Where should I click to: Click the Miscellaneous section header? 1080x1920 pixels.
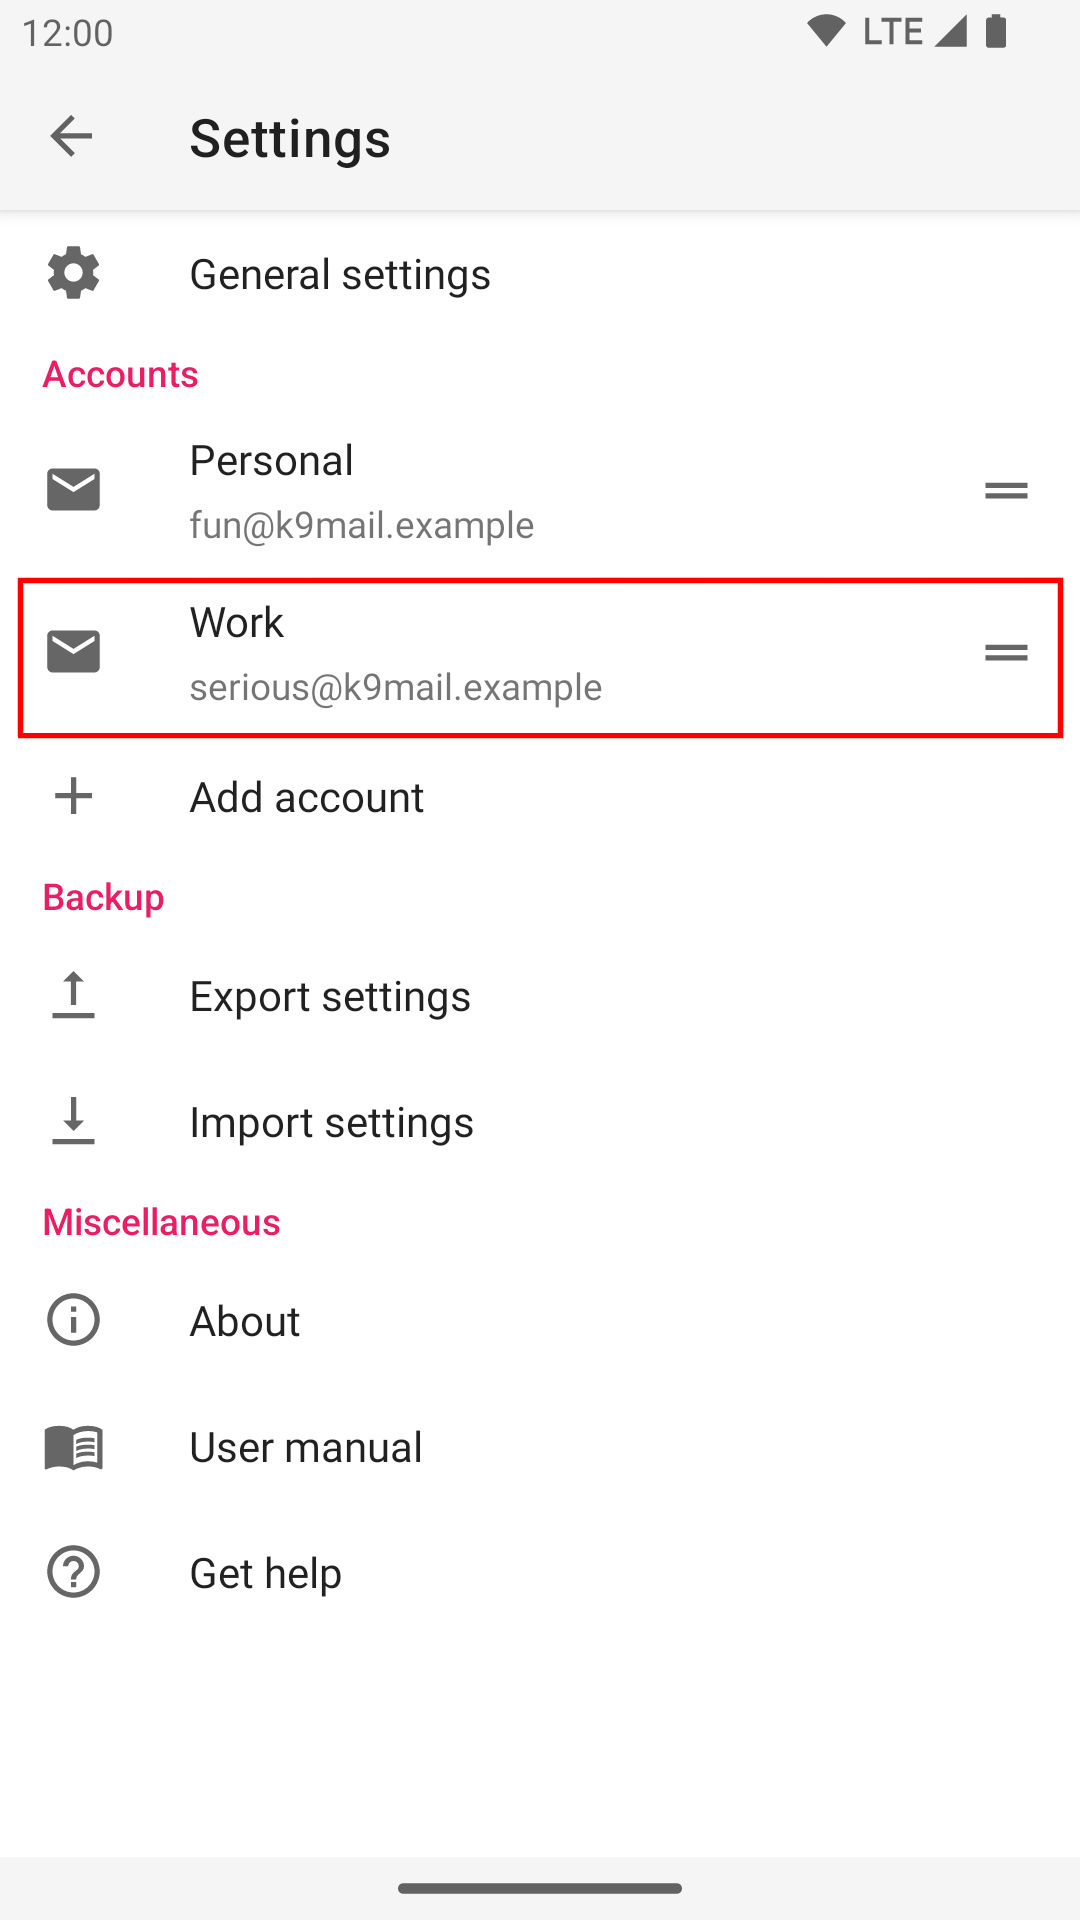(161, 1222)
